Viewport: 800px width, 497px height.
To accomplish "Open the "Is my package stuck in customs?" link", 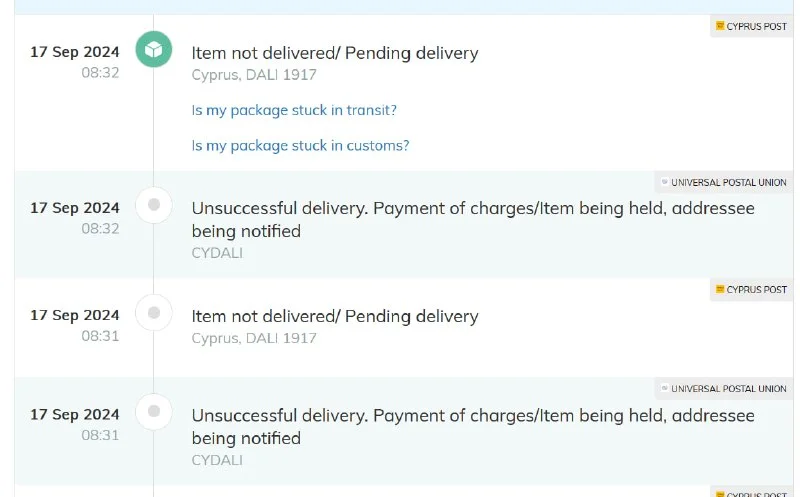I will click(x=300, y=146).
